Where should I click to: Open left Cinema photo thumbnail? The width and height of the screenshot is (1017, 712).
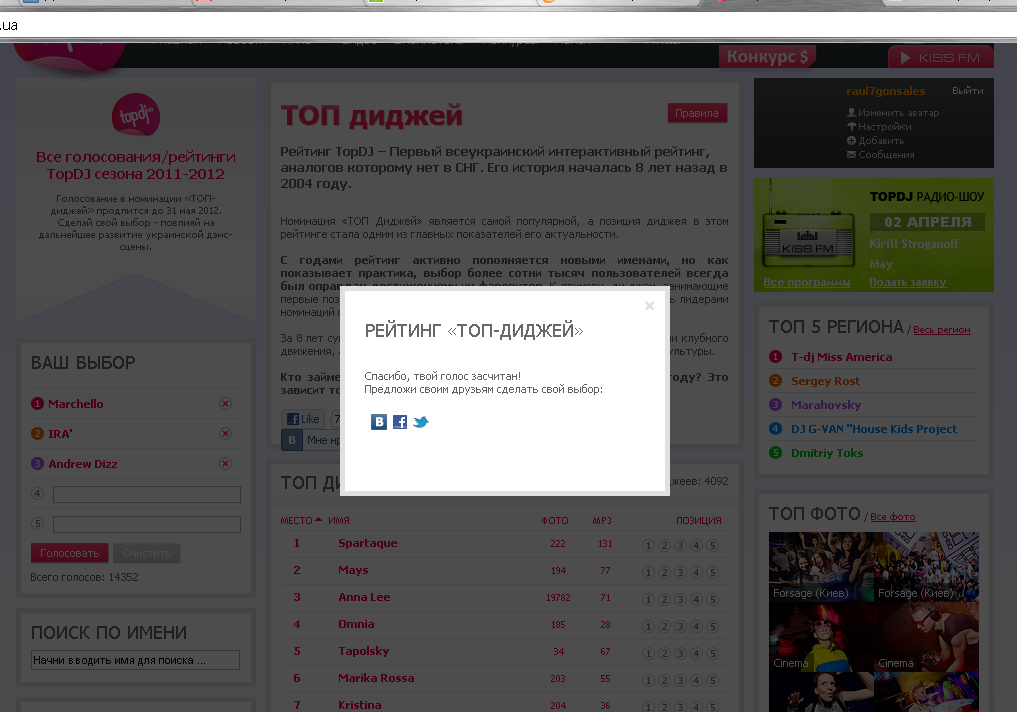point(821,637)
